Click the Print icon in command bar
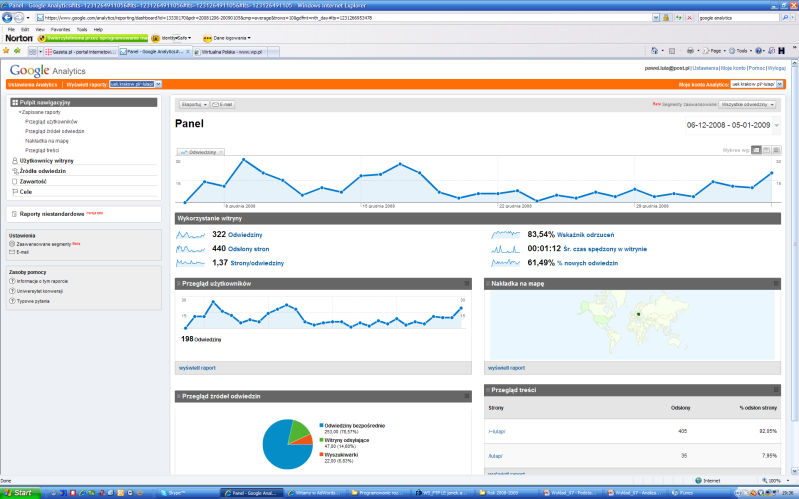Screen dimensions: 799x499 (690, 51)
